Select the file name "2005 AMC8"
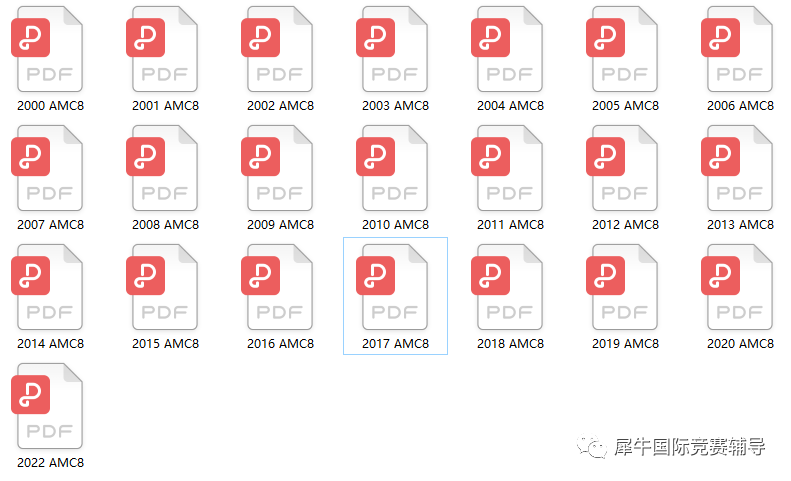This screenshot has width=791, height=481. pyautogui.click(x=626, y=105)
